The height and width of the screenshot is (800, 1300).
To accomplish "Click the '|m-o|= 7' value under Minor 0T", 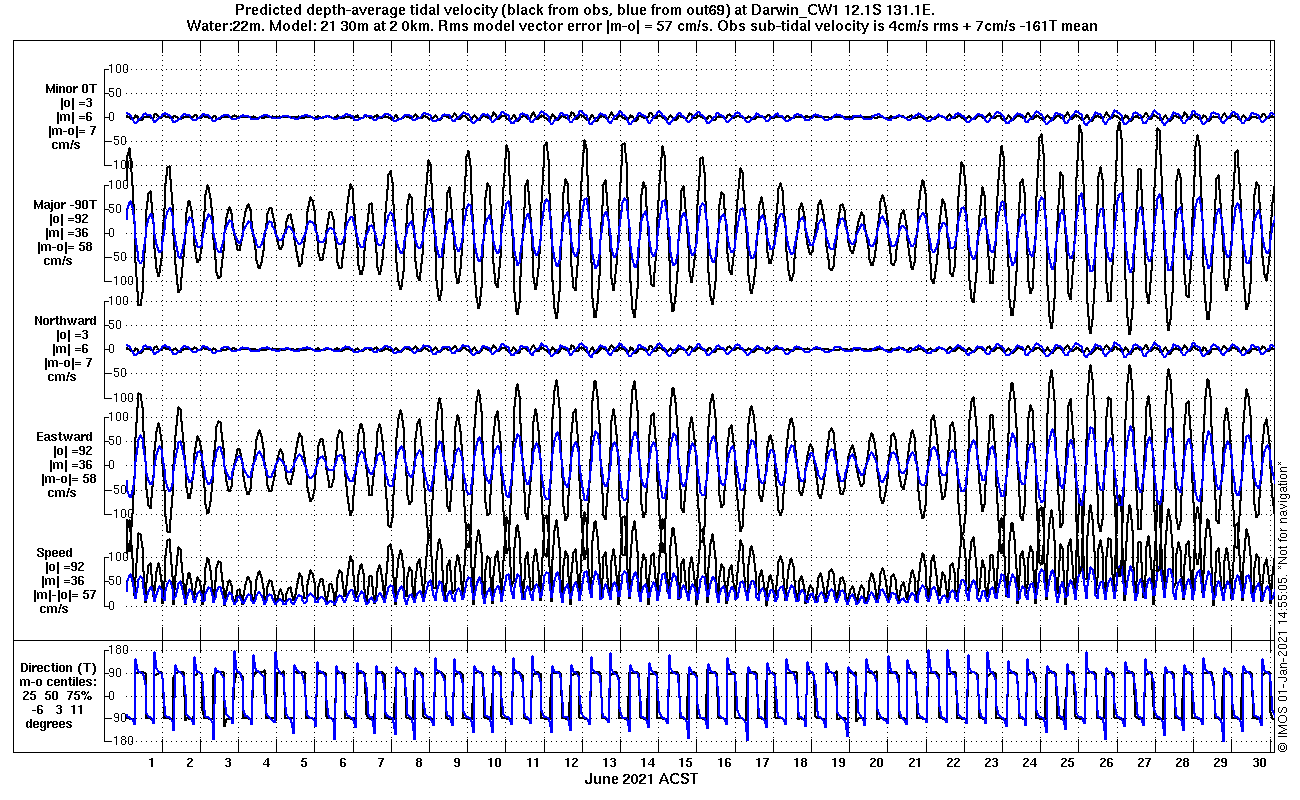I will point(71,131).
